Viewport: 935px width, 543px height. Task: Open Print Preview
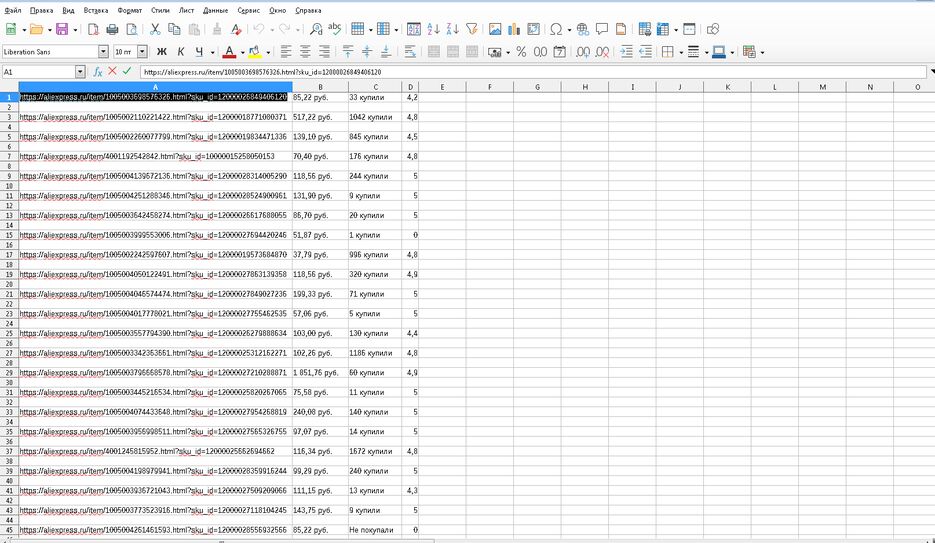(x=132, y=29)
